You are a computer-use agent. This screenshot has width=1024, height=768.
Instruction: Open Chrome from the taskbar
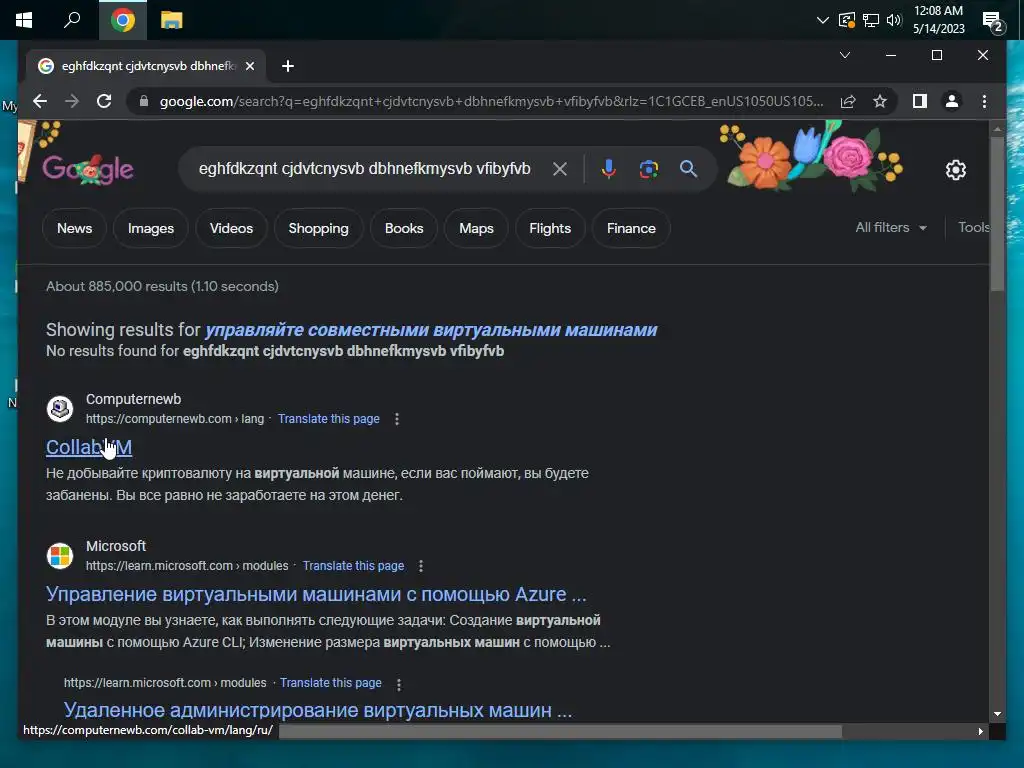(x=123, y=20)
